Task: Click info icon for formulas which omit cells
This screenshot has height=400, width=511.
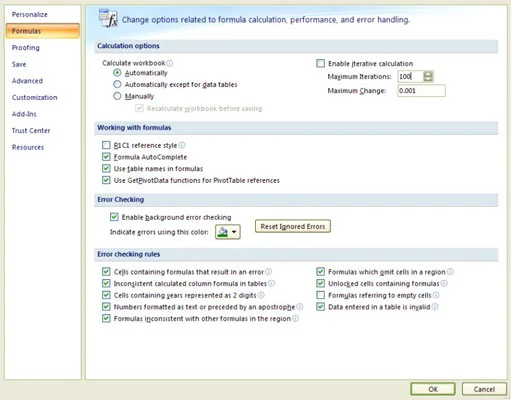Action: click(x=450, y=272)
